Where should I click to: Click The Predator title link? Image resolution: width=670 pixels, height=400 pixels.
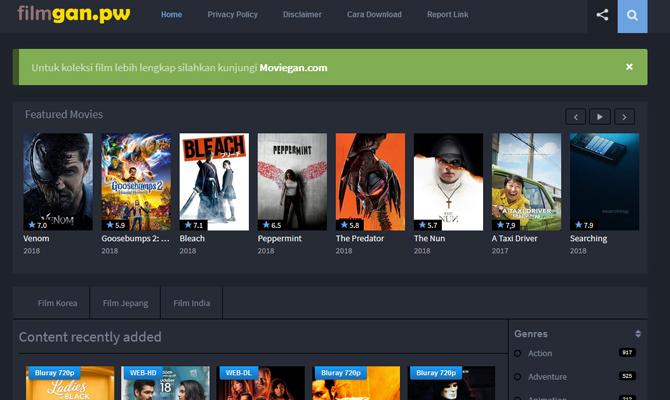pyautogui.click(x=360, y=238)
